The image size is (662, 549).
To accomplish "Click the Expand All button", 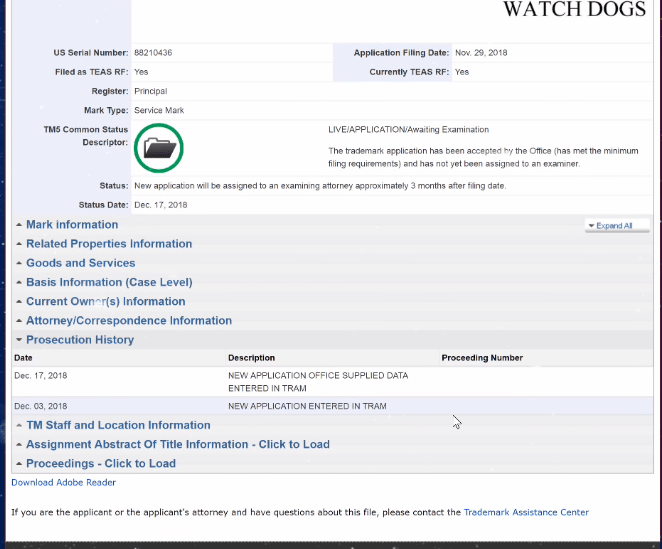I will [617, 226].
